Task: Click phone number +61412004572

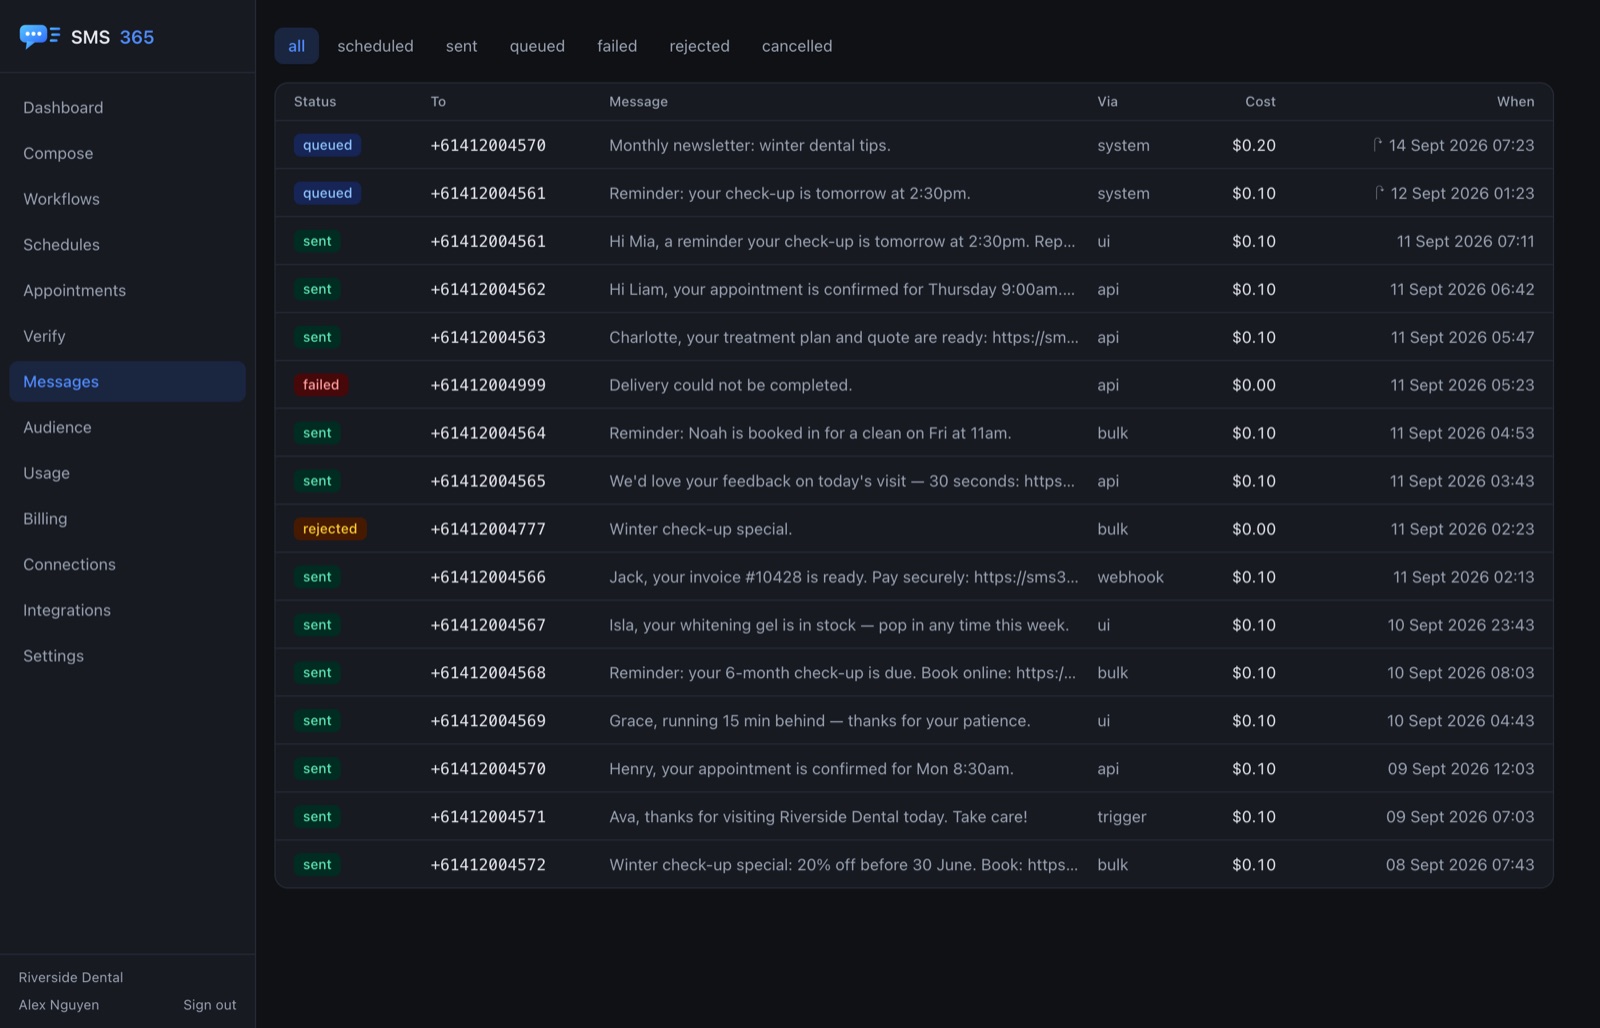Action: click(x=488, y=865)
